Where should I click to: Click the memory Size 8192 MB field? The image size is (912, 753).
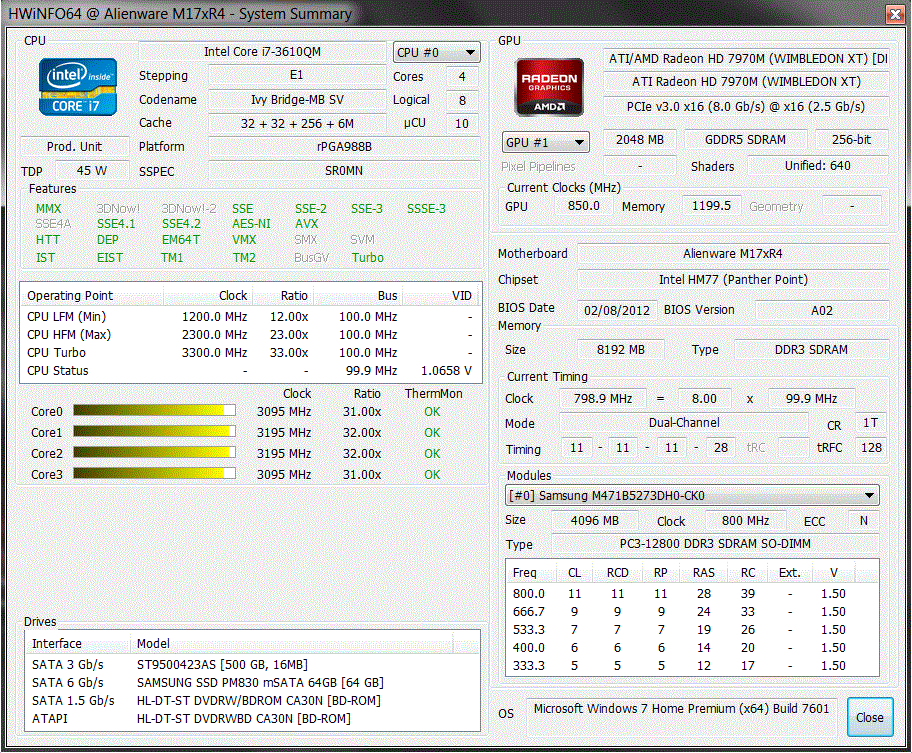click(621, 349)
